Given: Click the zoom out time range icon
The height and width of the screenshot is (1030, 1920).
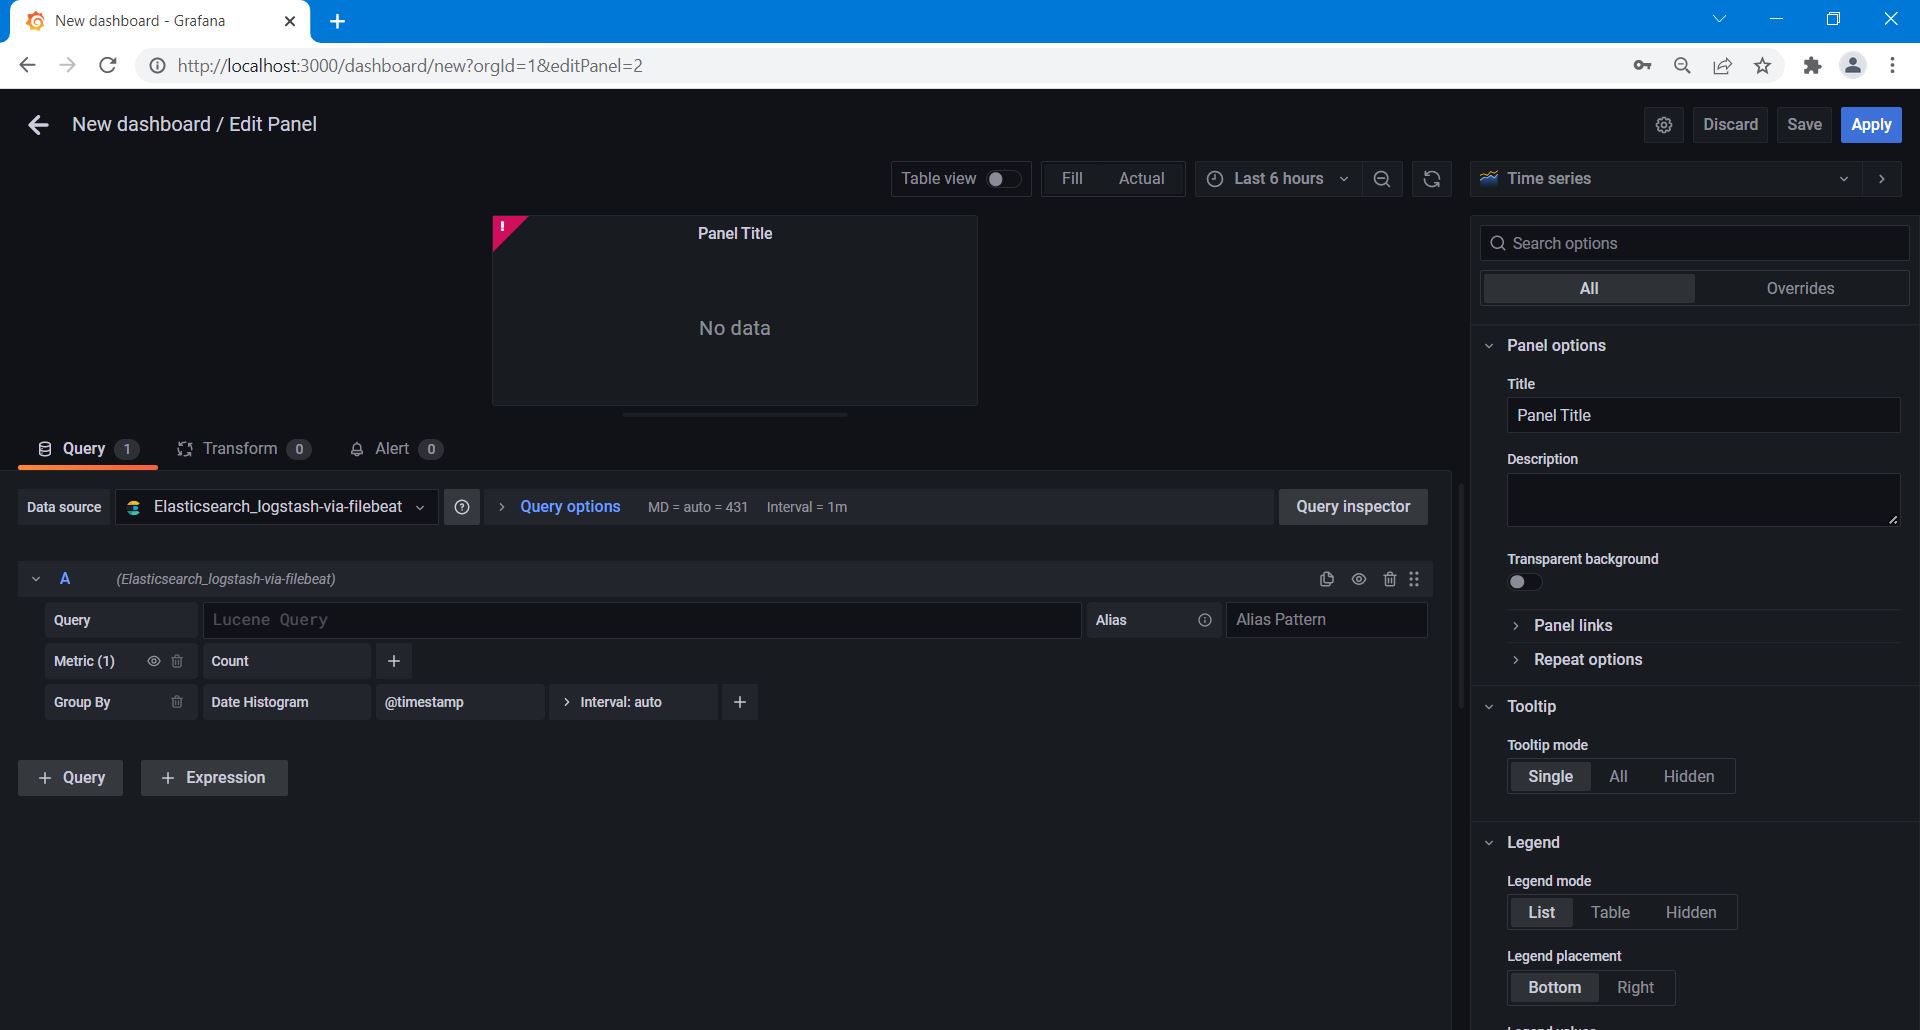Looking at the screenshot, I should pyautogui.click(x=1382, y=179).
